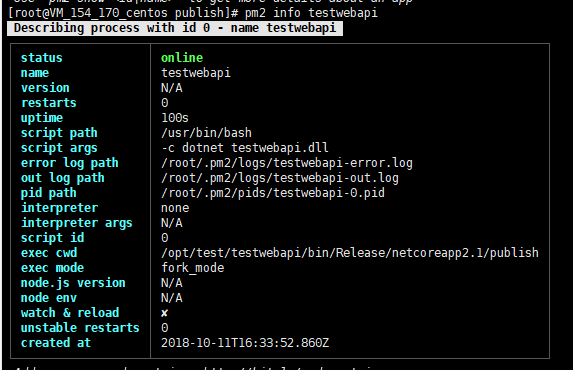Select '-c dotnet testwebapi.dll' args value
This screenshot has height=370, width=573.
245,148
